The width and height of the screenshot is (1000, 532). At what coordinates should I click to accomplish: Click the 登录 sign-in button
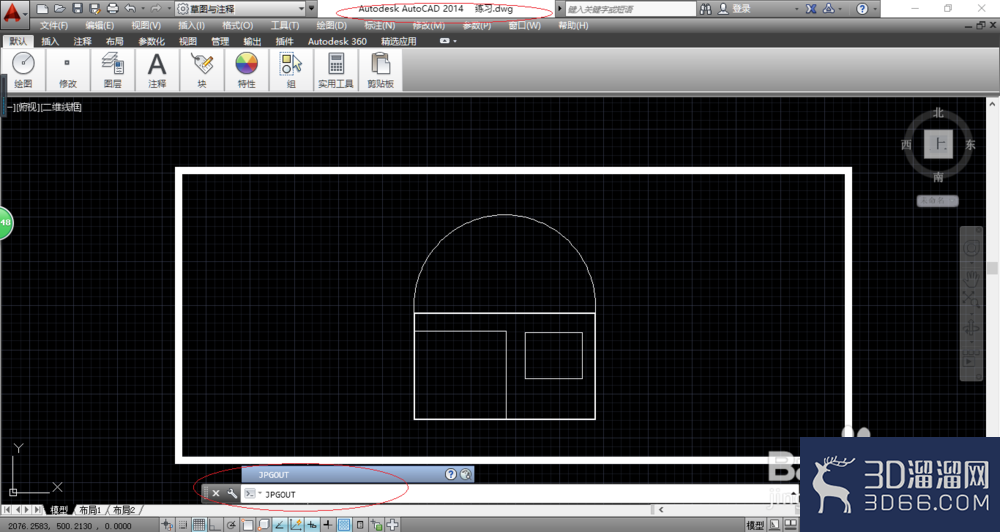pos(735,9)
